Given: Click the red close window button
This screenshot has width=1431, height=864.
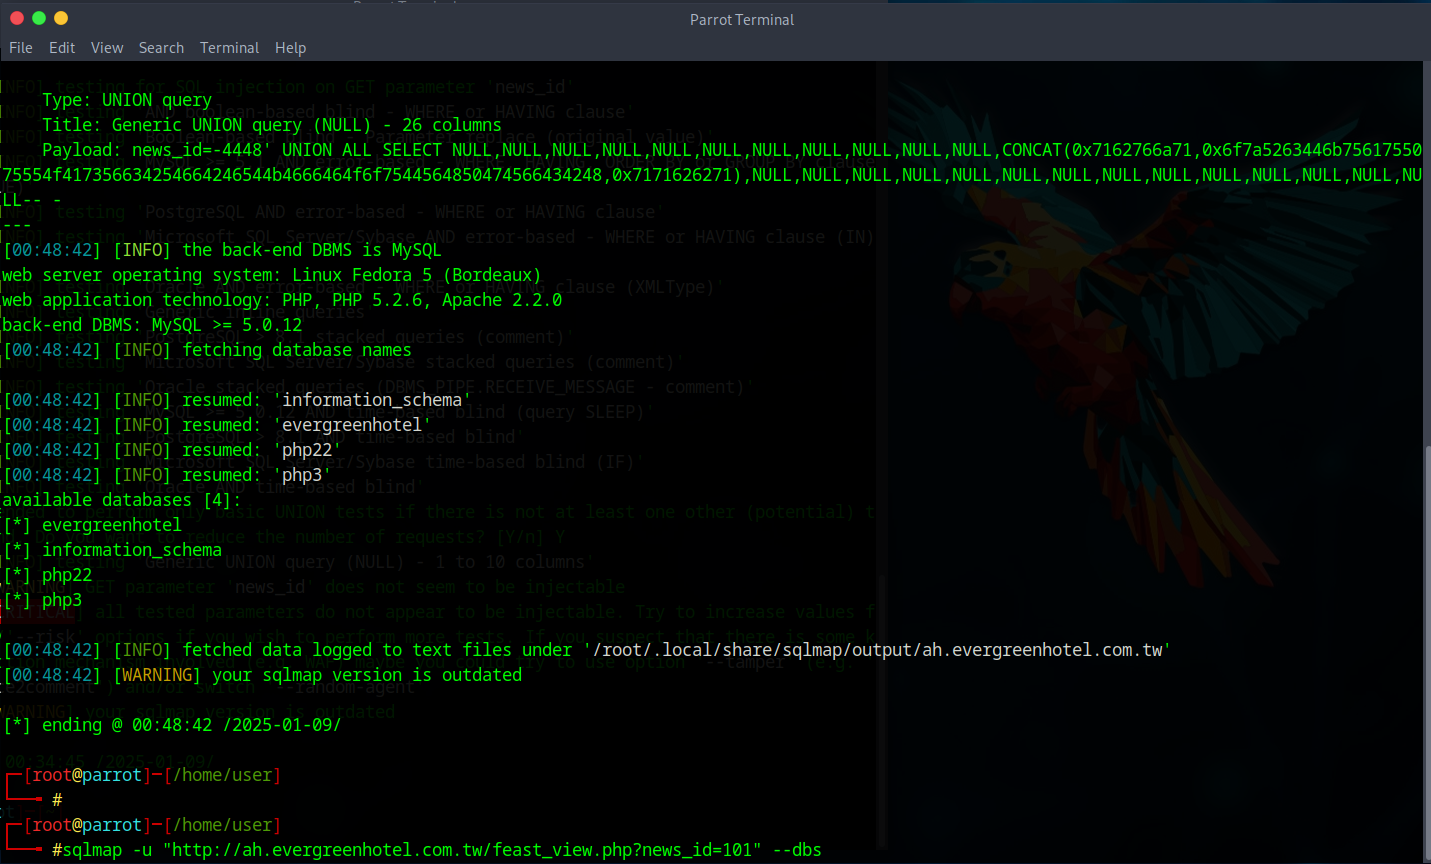Looking at the screenshot, I should (16, 18).
